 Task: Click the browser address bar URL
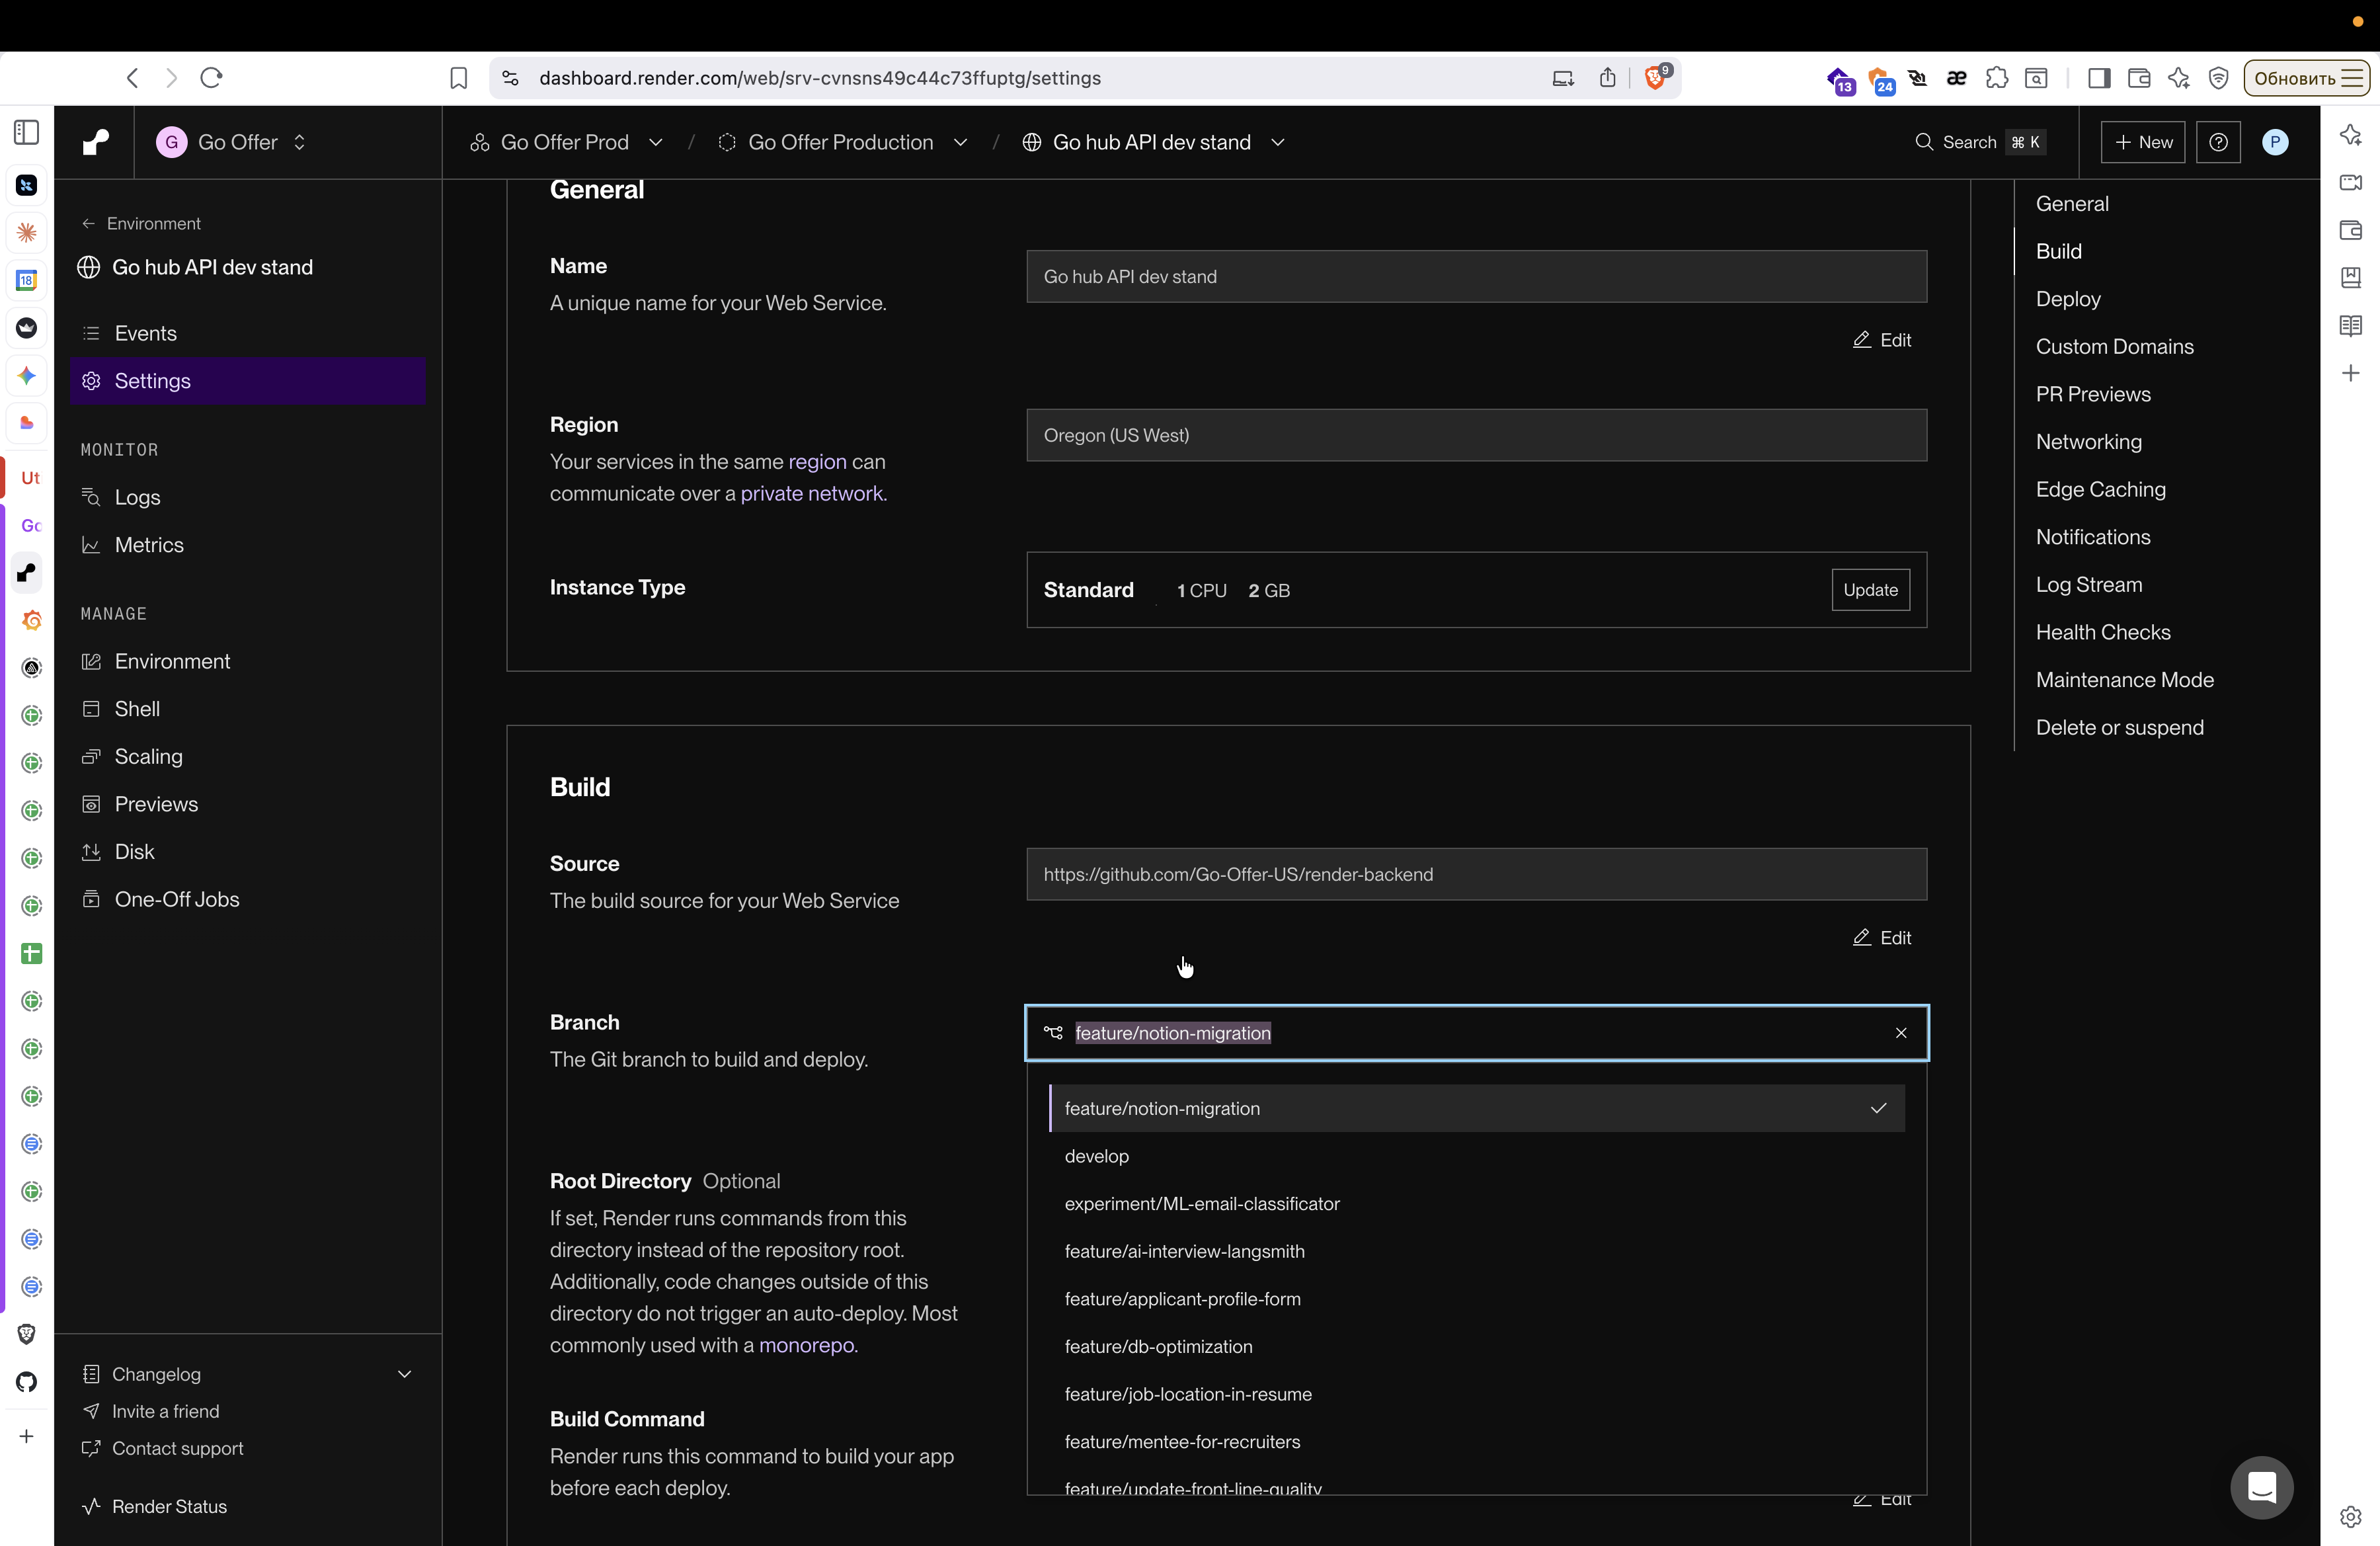pos(820,78)
